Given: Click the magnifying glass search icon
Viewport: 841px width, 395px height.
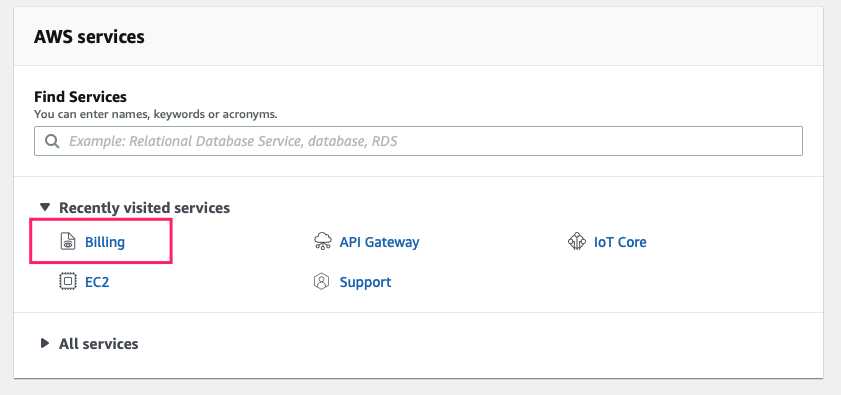Looking at the screenshot, I should 52,141.
